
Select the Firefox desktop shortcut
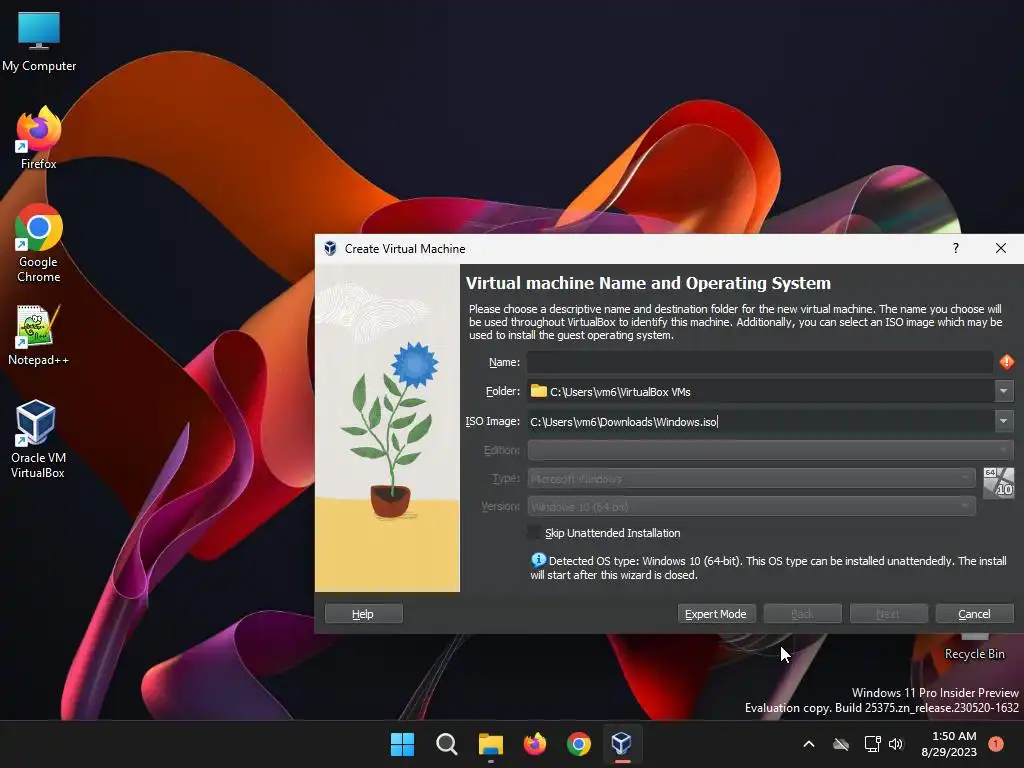pyautogui.click(x=39, y=137)
